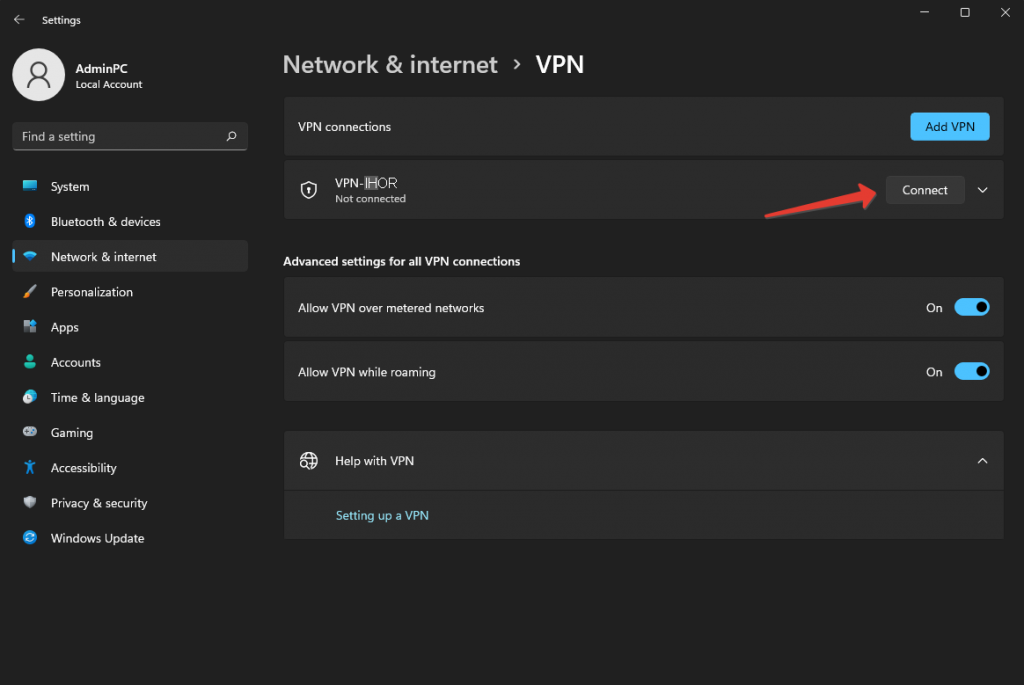Toggle off Allow VPN over metered networks
Image resolution: width=1024 pixels, height=685 pixels.
971,307
